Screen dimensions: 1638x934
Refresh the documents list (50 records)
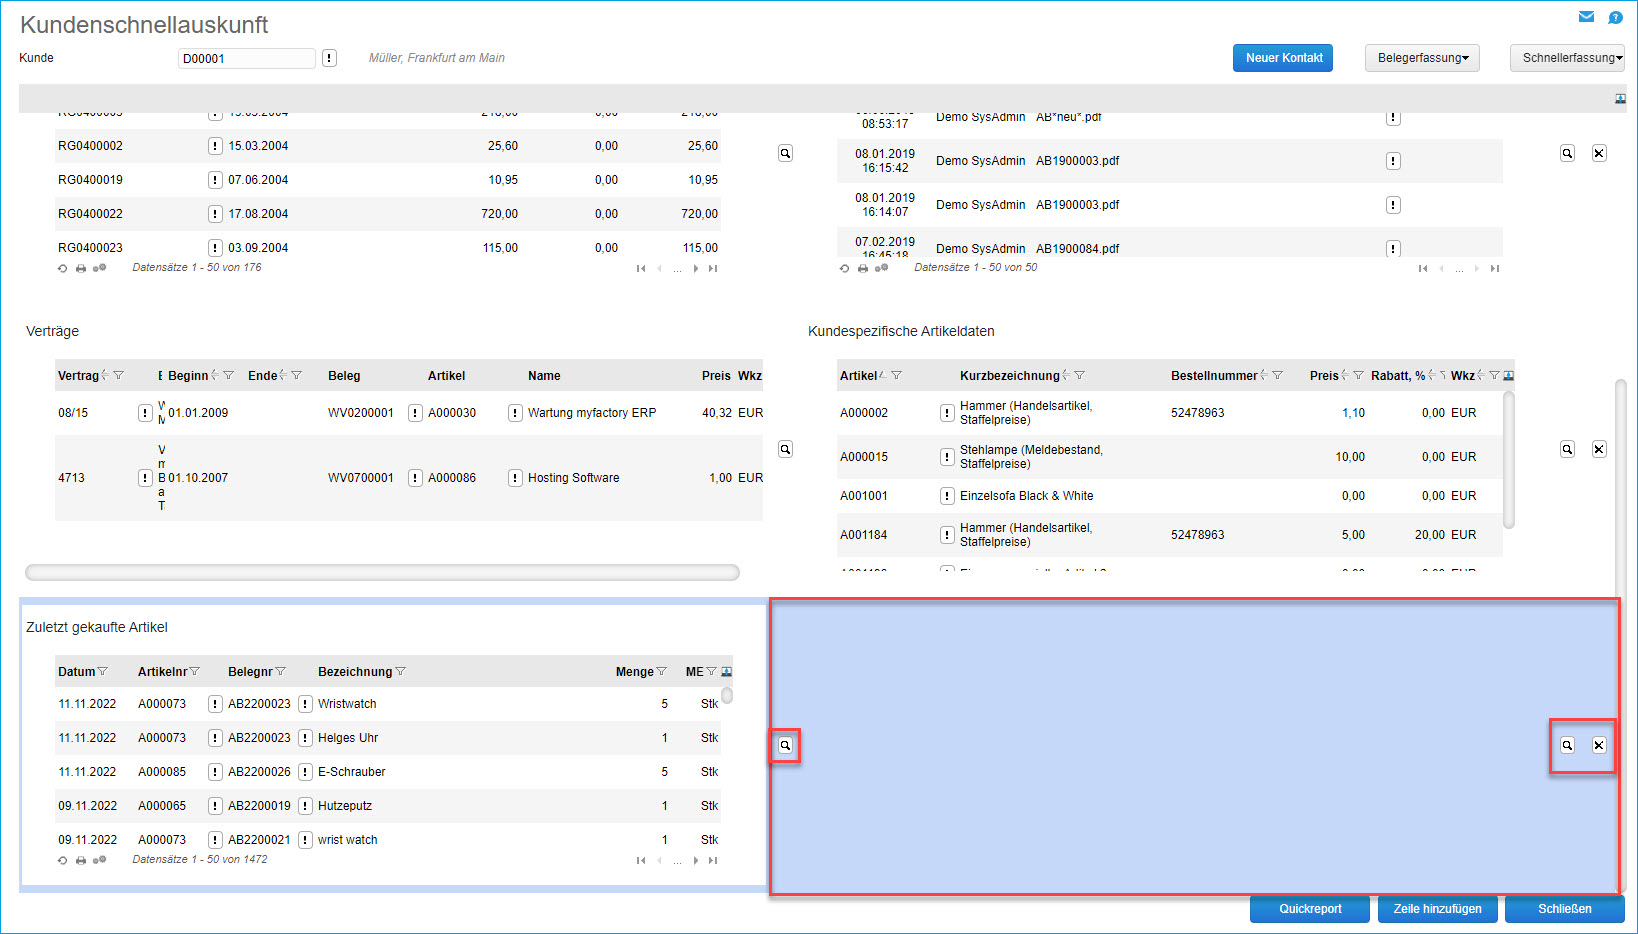tap(845, 268)
